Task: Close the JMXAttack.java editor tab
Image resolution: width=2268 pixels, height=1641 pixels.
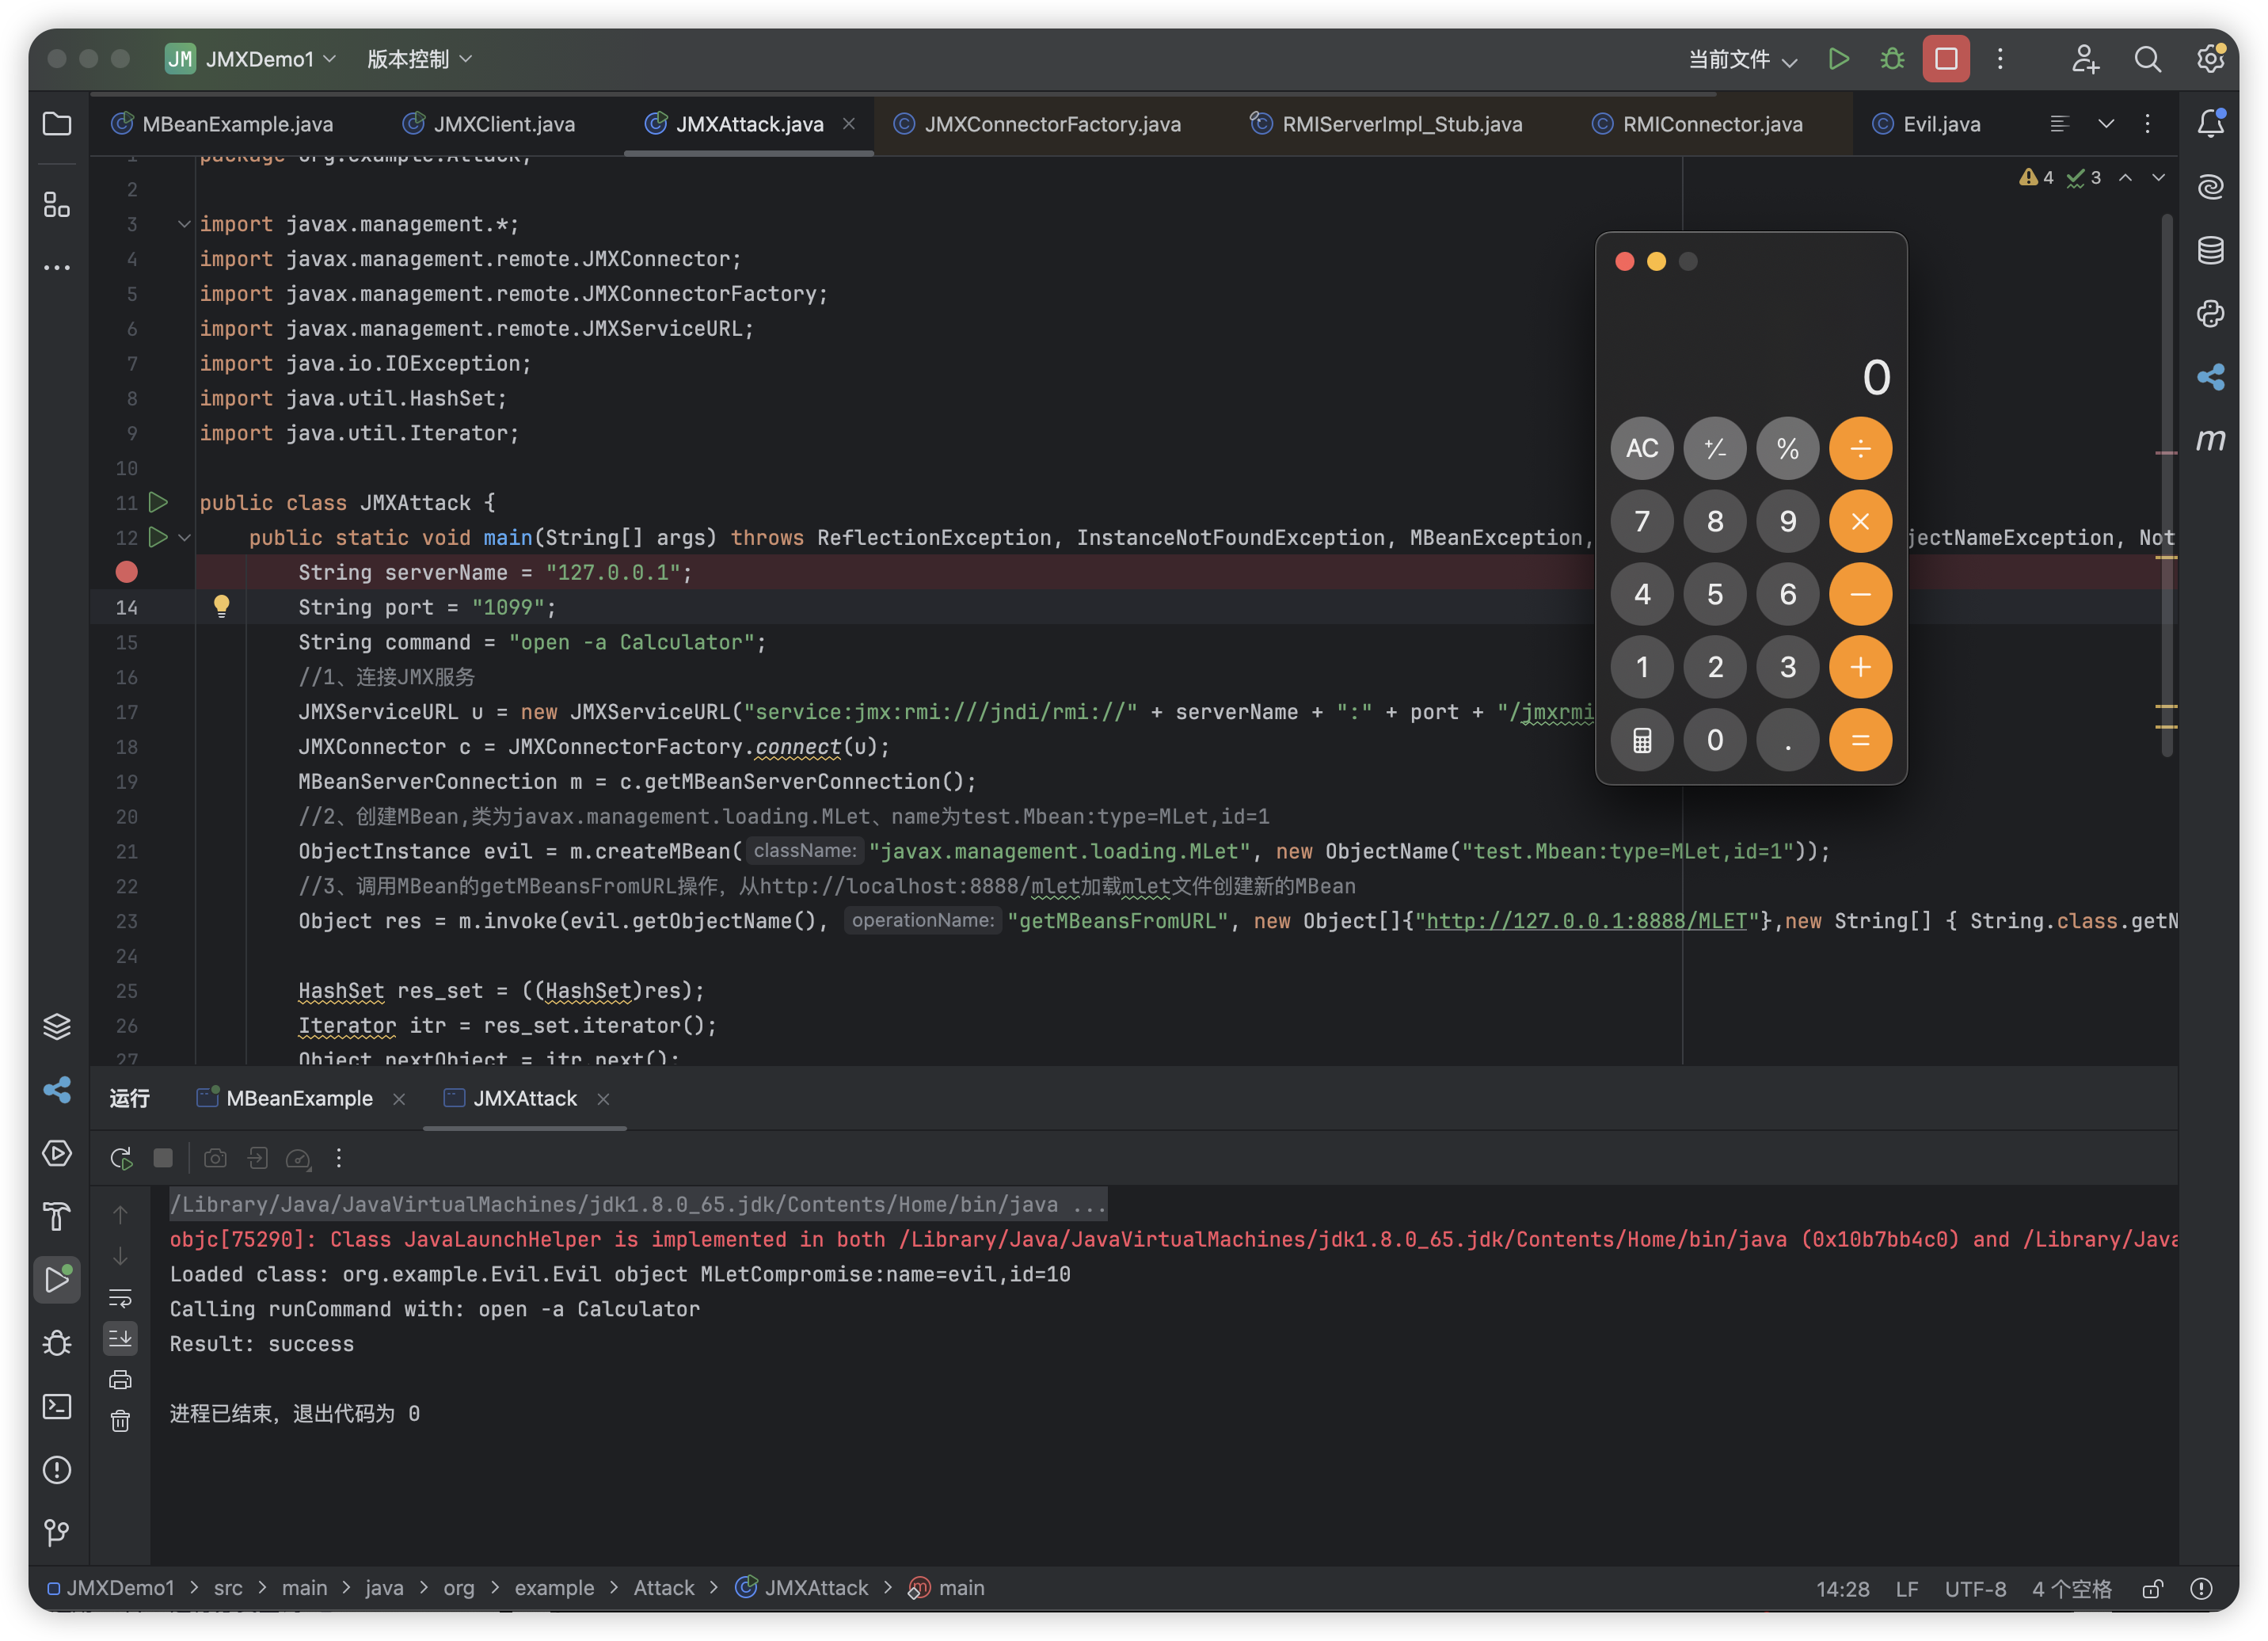Action: [848, 124]
